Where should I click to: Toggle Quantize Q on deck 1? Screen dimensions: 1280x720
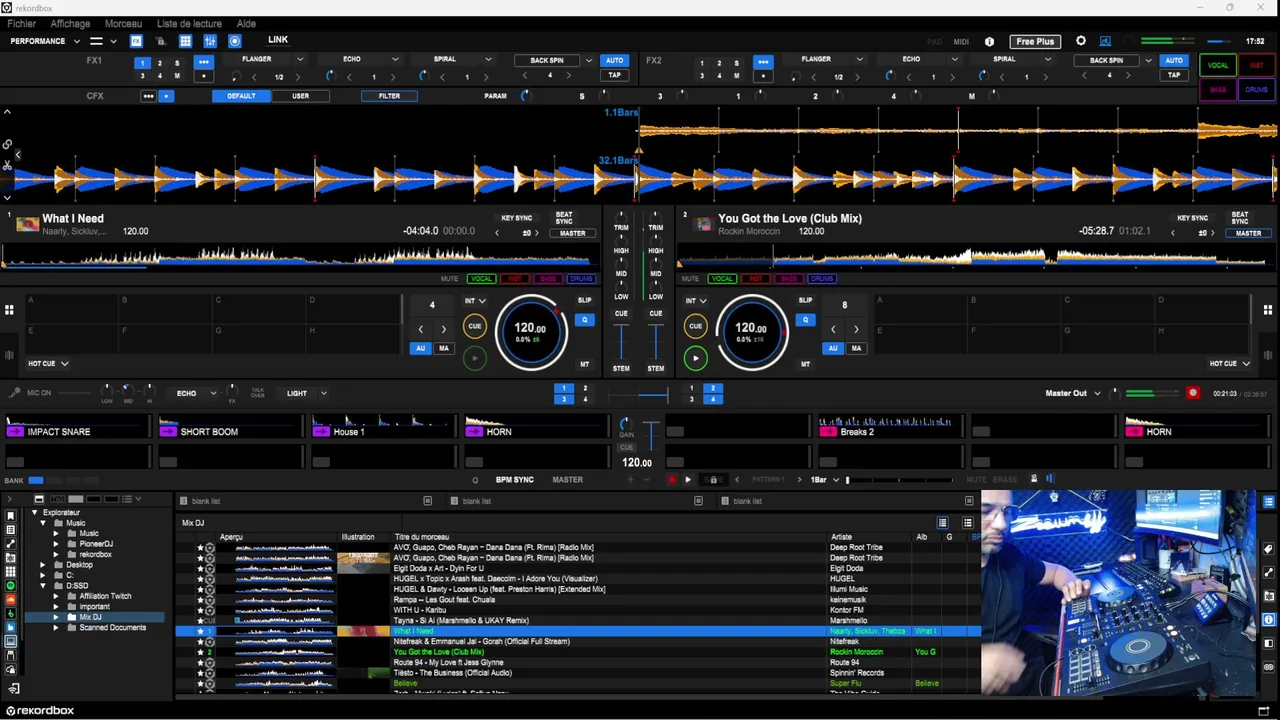[x=584, y=320]
